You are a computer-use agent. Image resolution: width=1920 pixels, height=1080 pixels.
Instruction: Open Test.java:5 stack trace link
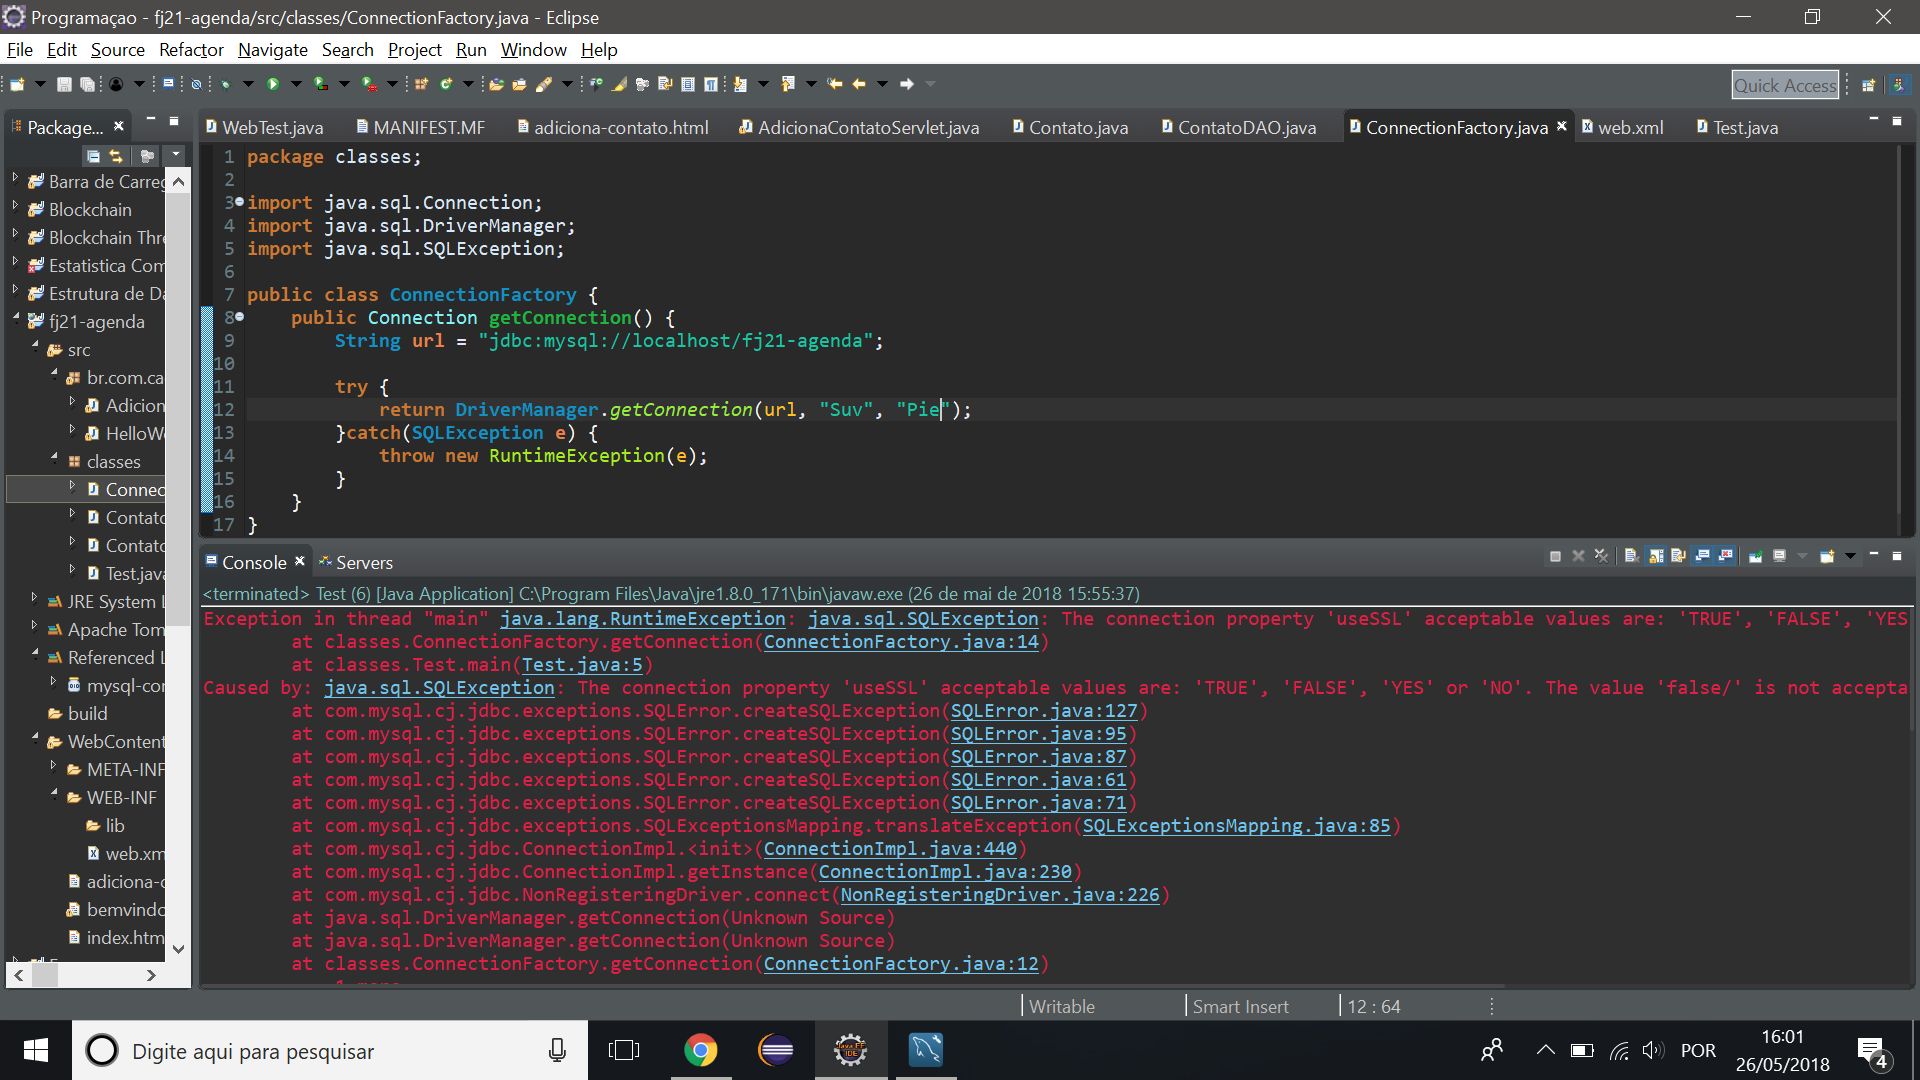(582, 665)
